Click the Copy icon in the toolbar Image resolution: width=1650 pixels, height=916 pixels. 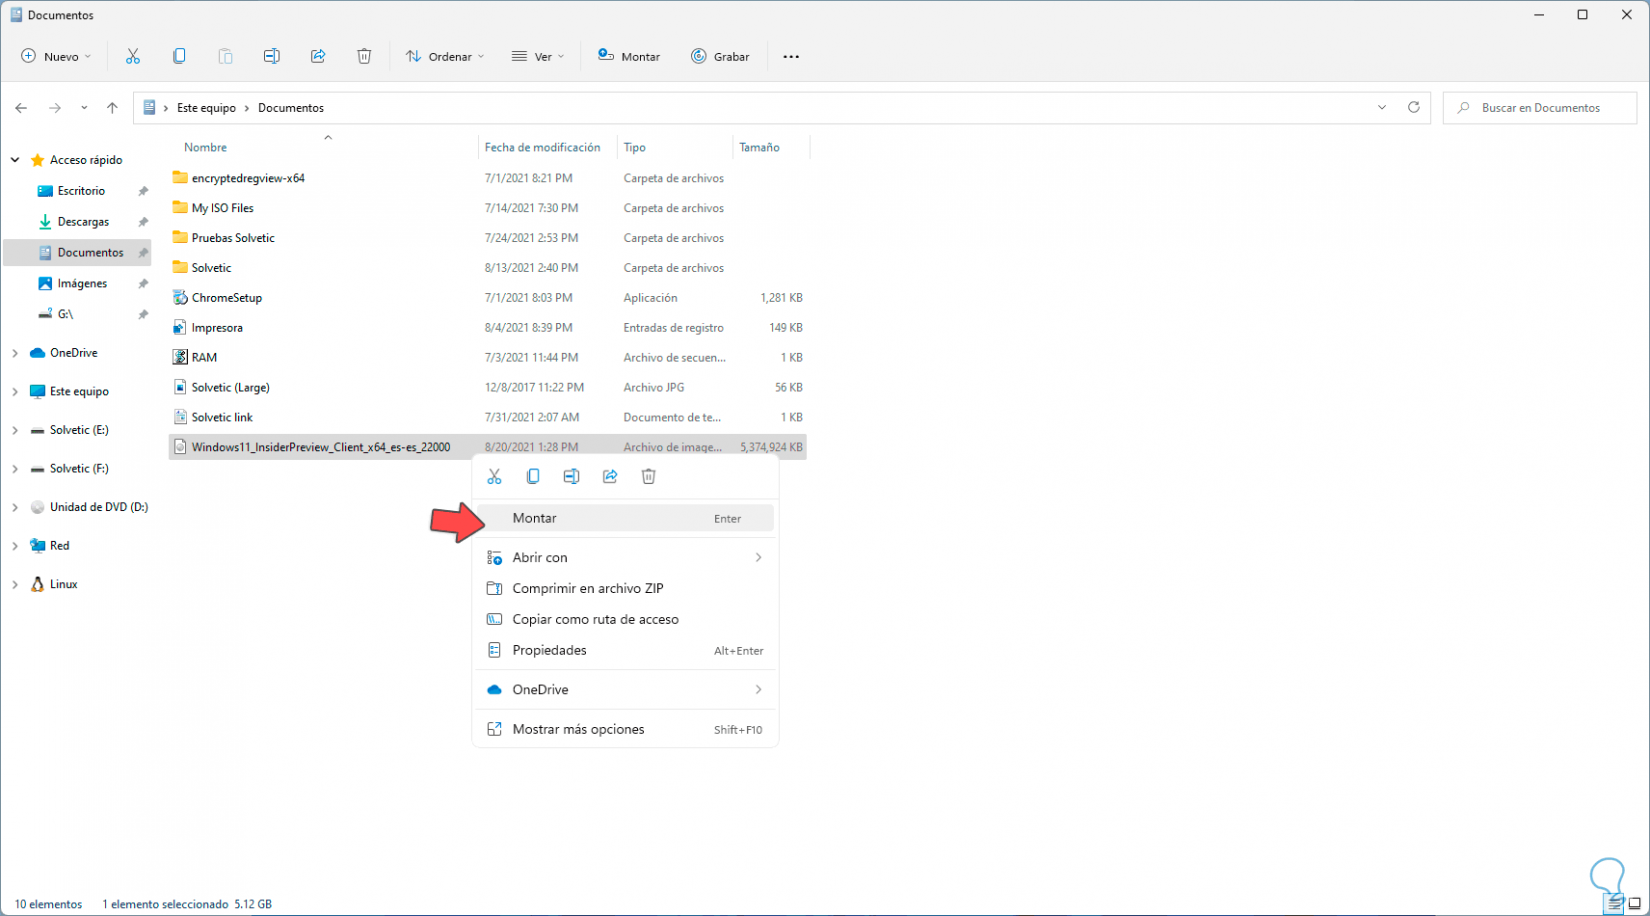179,57
